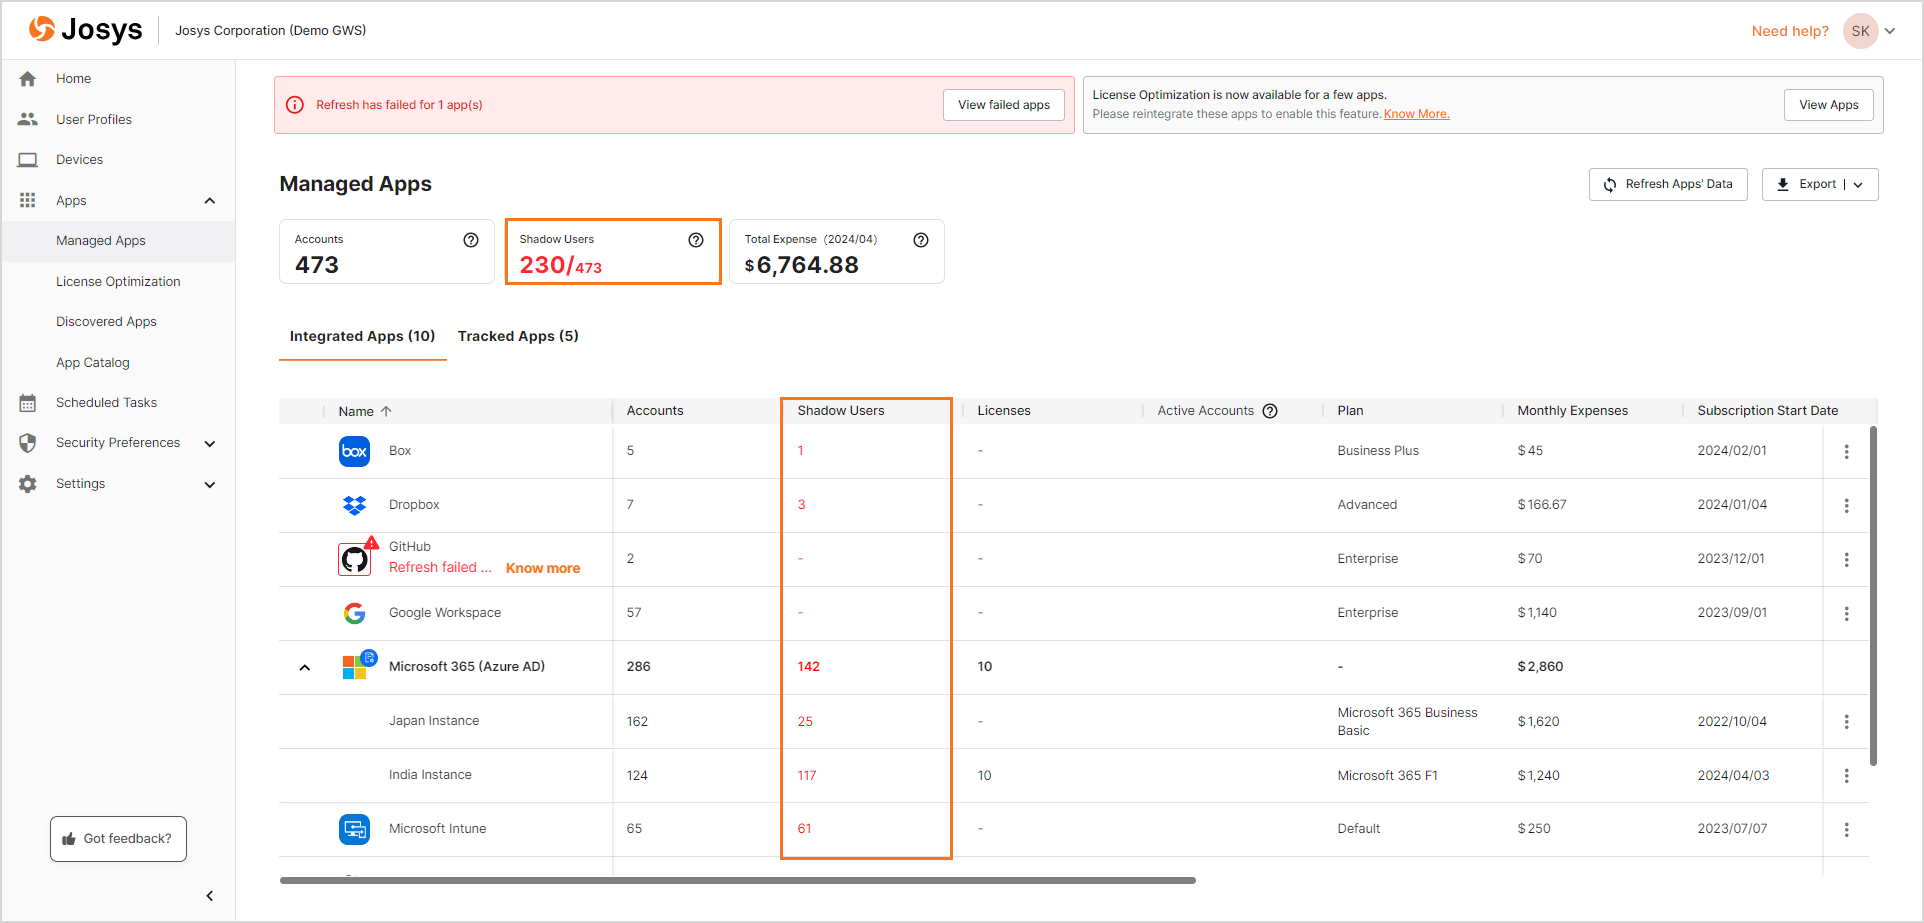Click the Scheduled Tasks calendar icon
1924x923 pixels.
point(28,403)
